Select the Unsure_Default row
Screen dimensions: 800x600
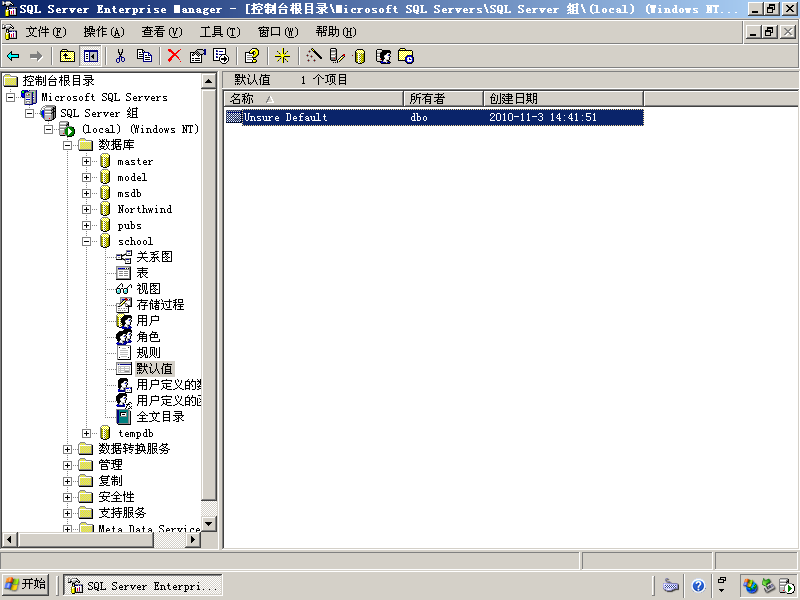pos(434,117)
